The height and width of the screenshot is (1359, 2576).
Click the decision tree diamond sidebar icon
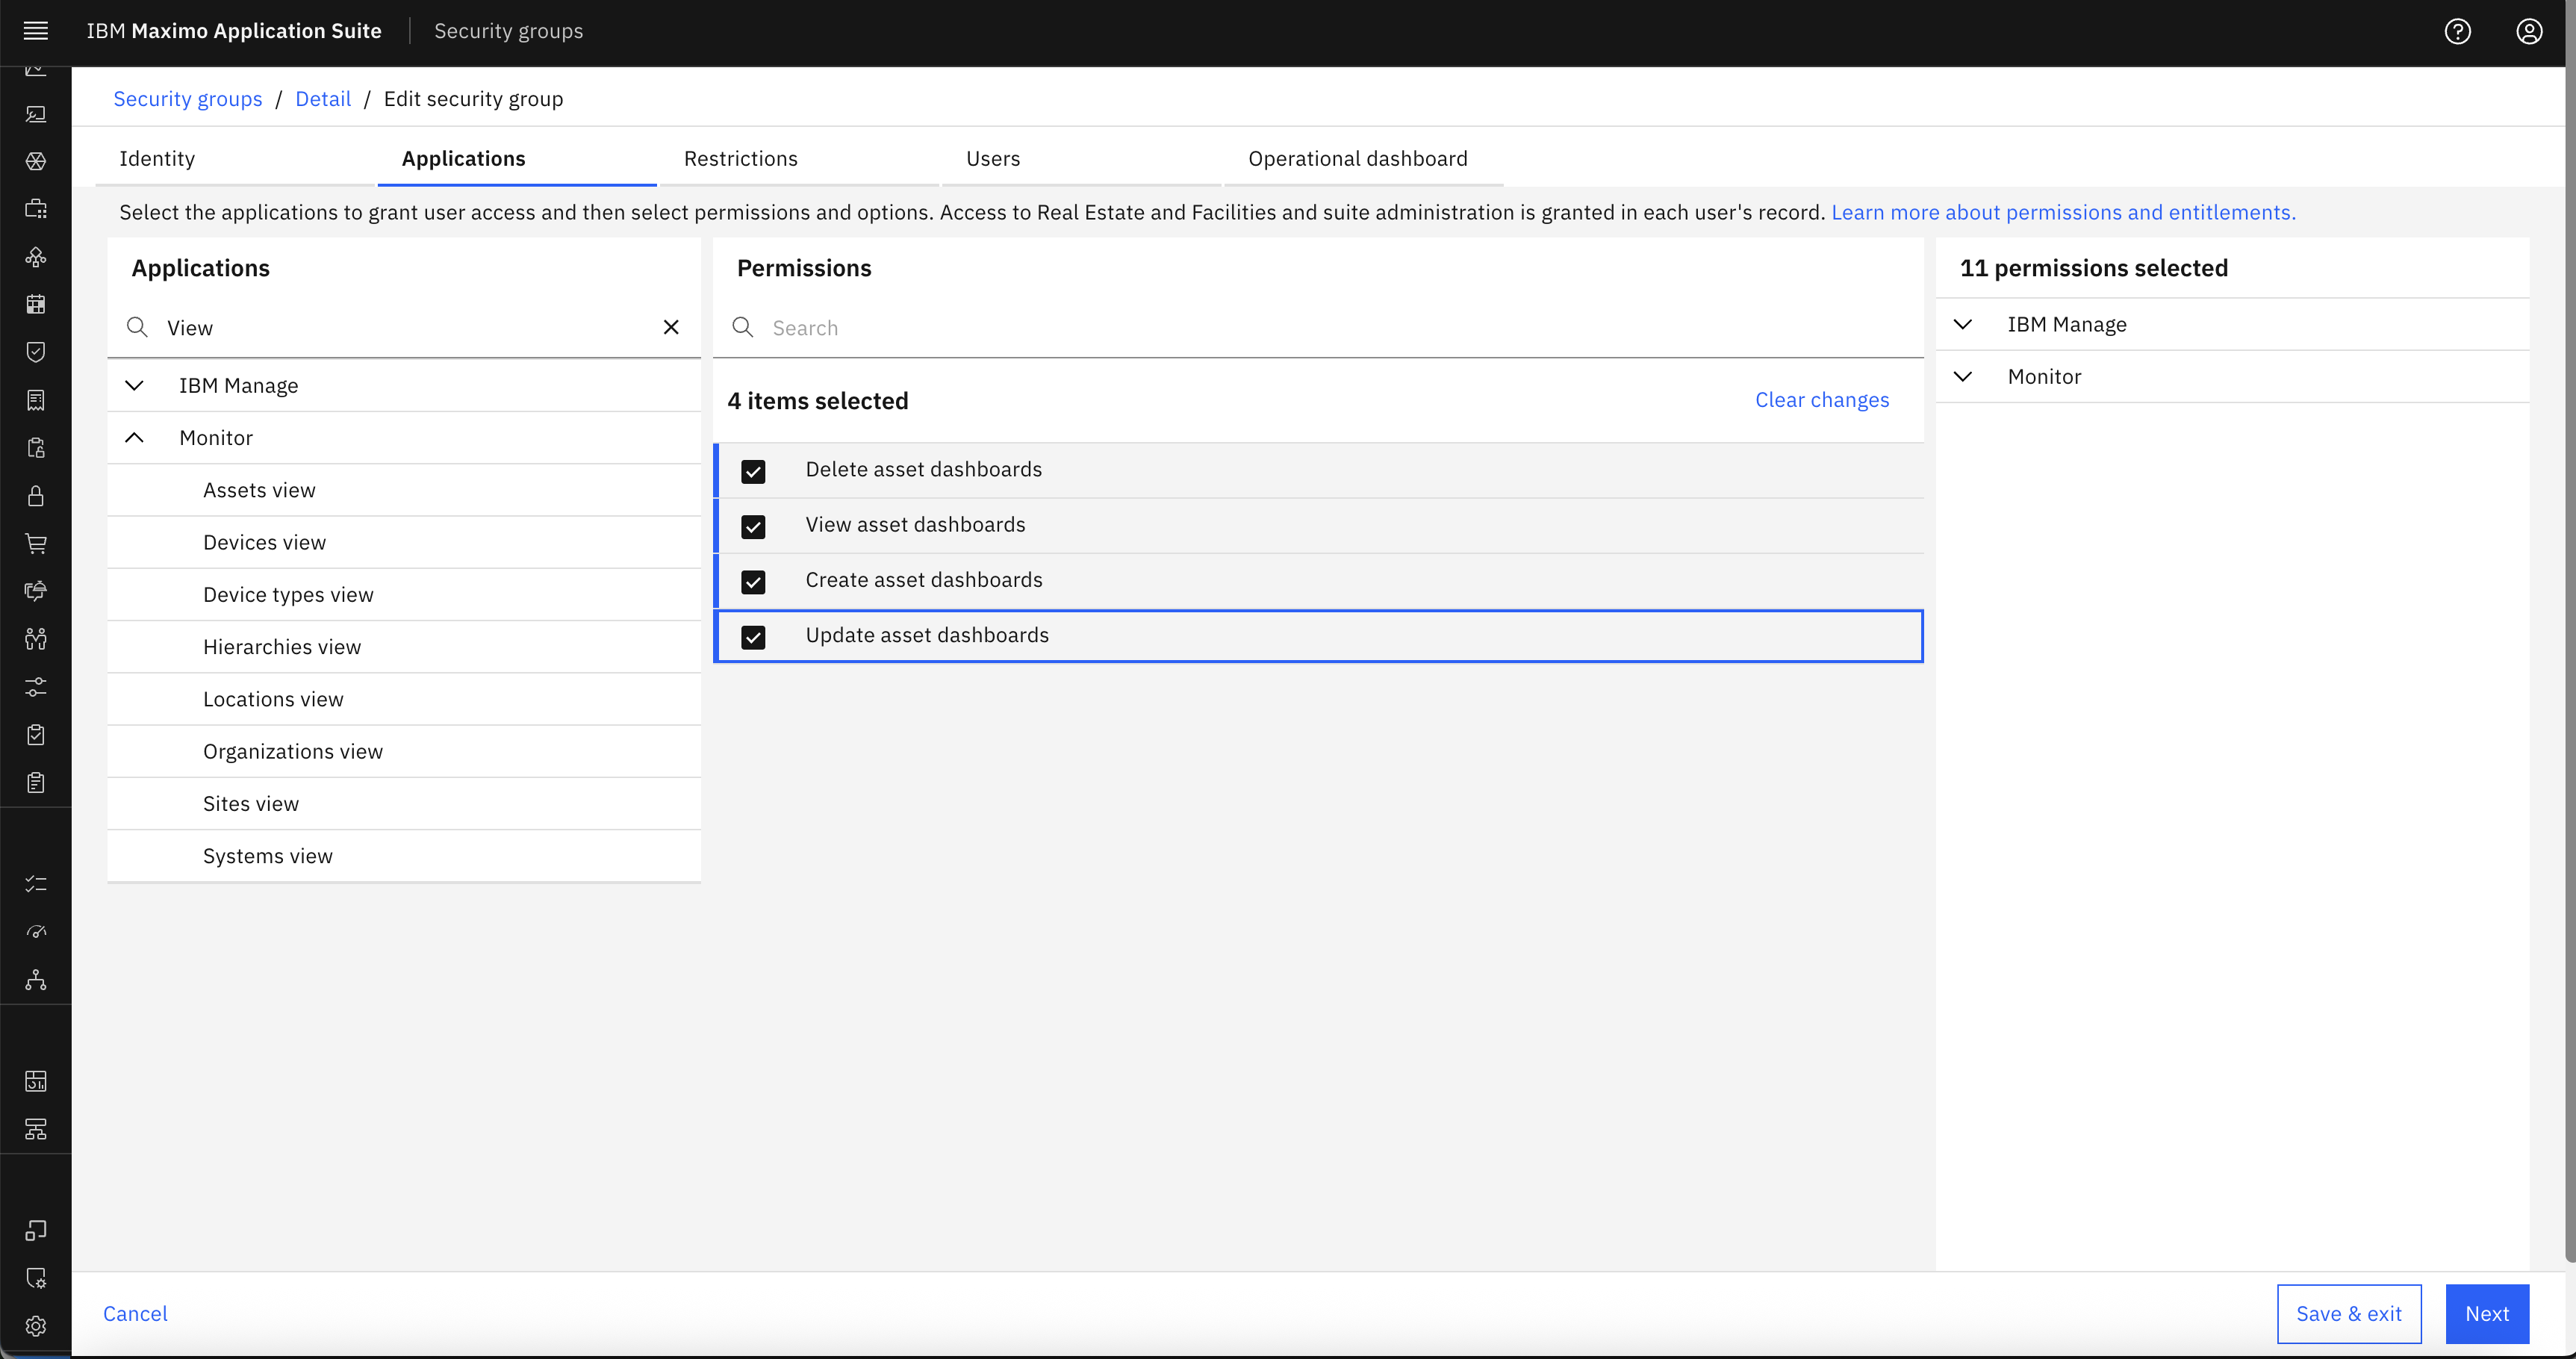(x=36, y=257)
